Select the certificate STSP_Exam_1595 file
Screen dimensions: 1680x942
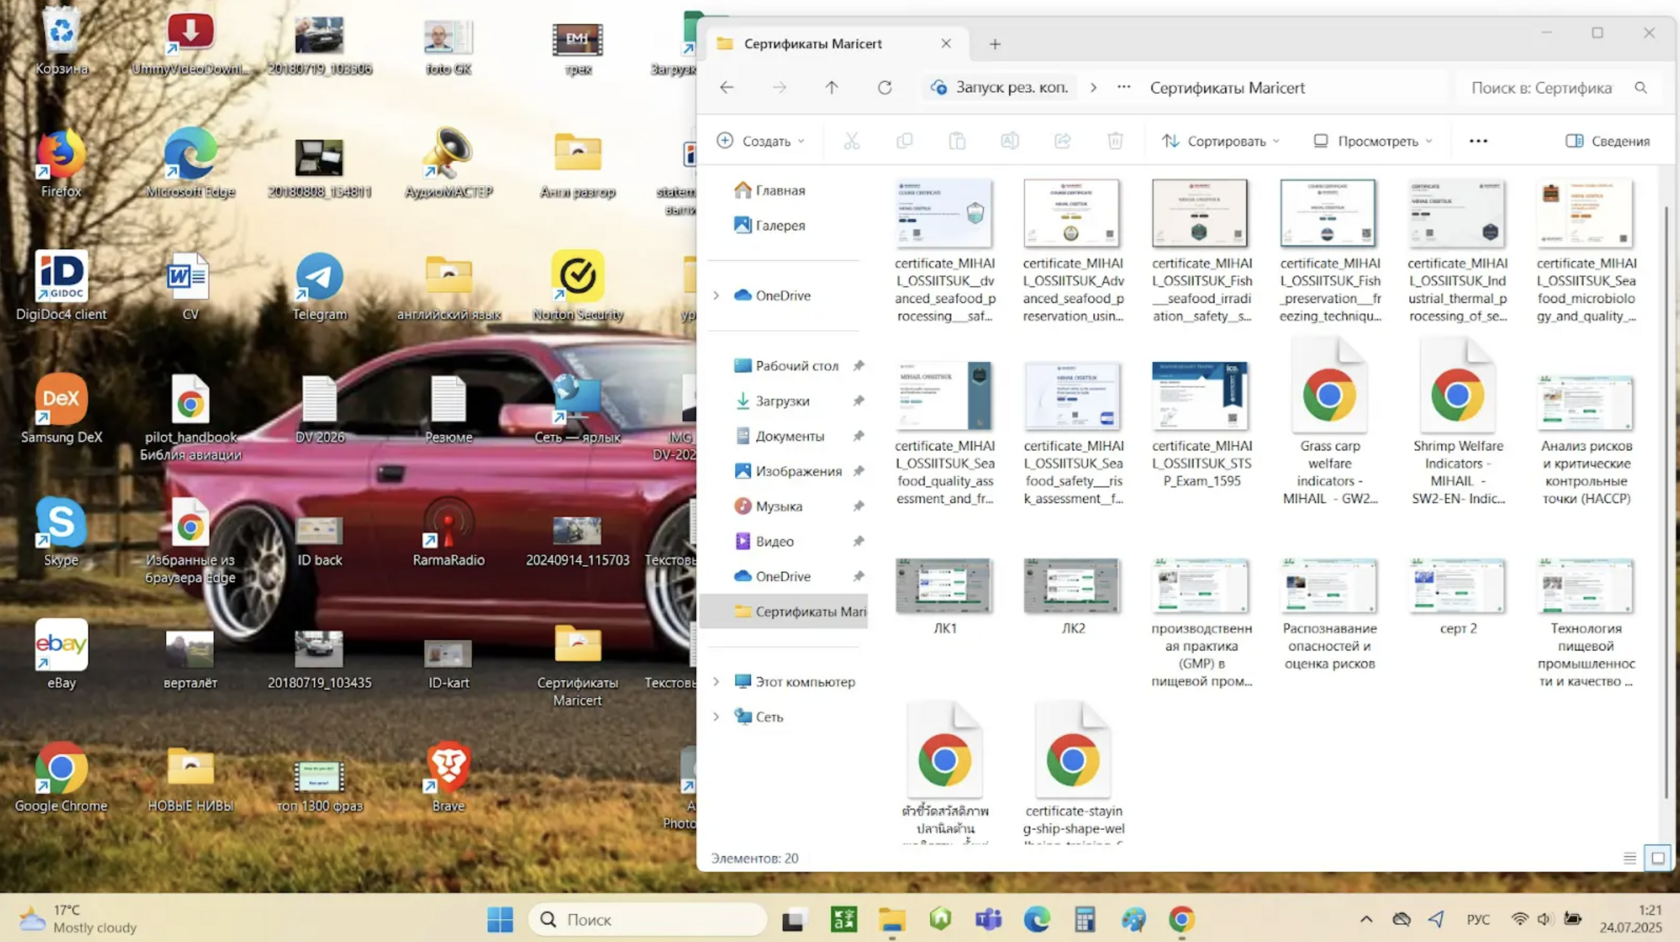click(x=1201, y=425)
